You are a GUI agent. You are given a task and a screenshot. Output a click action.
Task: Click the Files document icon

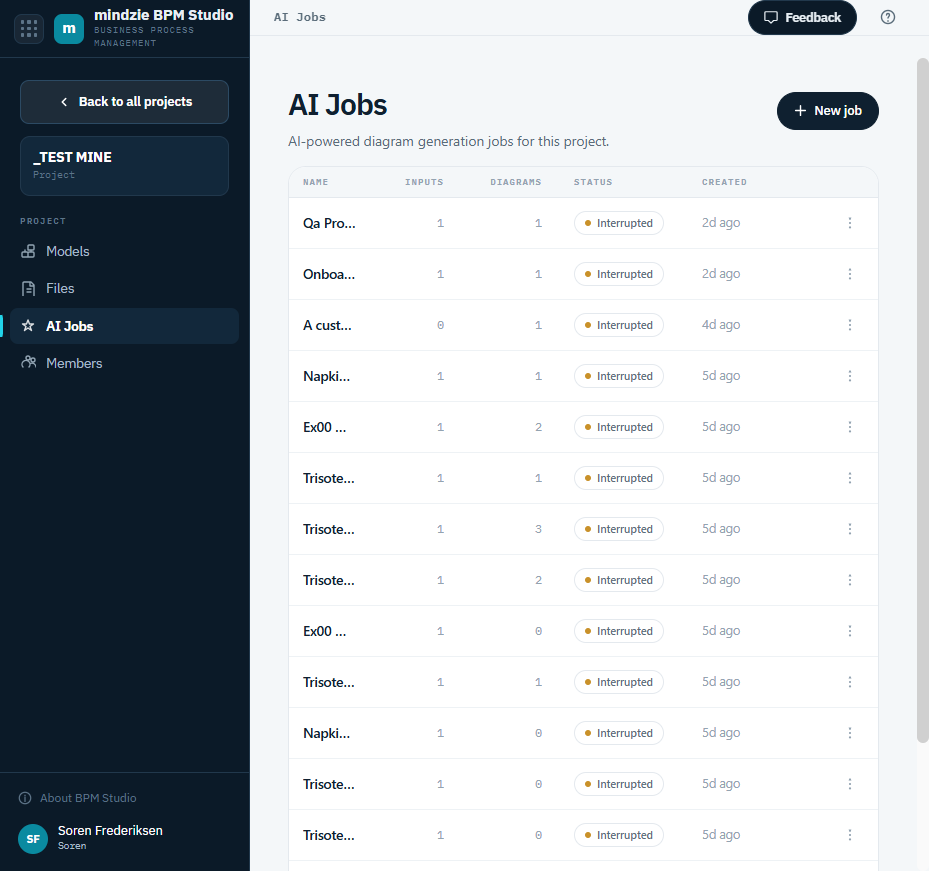pyautogui.click(x=28, y=289)
